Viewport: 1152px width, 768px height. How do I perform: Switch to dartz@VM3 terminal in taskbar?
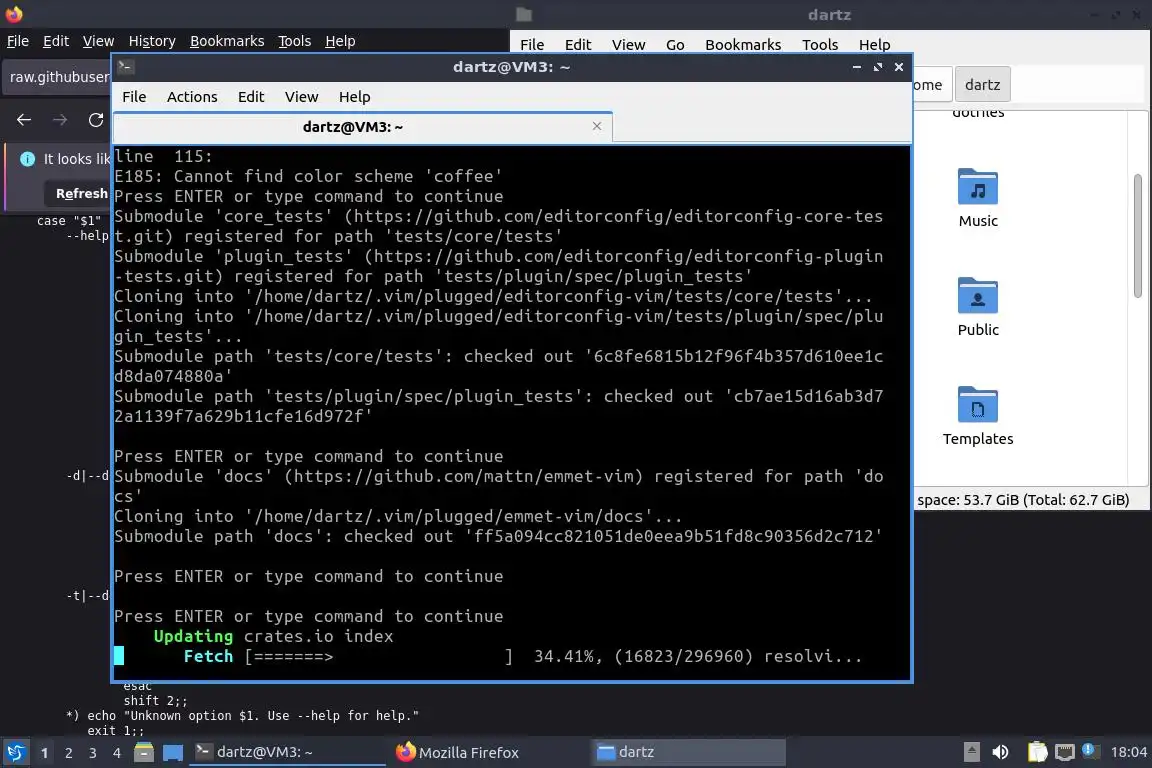[287, 753]
